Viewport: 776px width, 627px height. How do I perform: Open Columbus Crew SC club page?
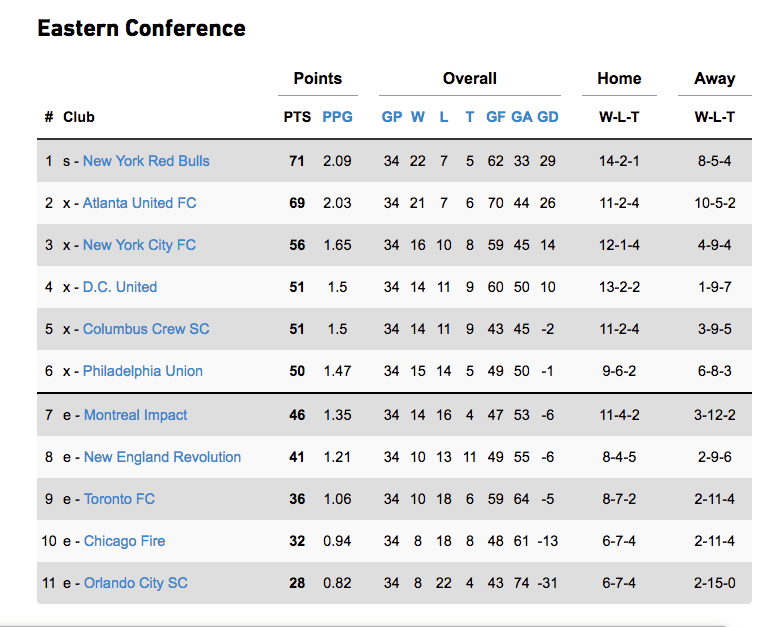pyautogui.click(x=146, y=329)
